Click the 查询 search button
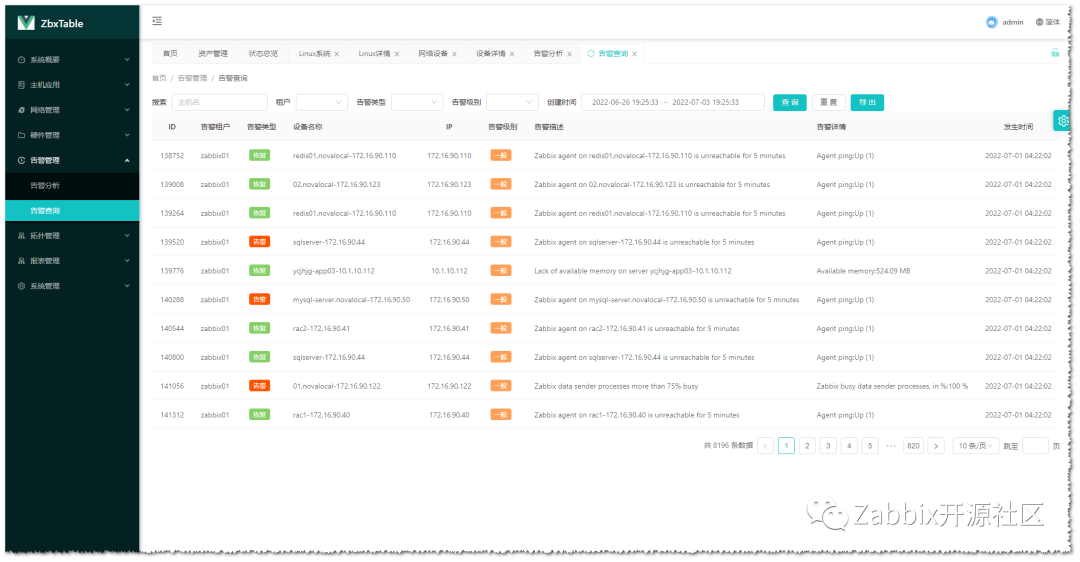The width and height of the screenshot is (1080, 562). [x=790, y=102]
